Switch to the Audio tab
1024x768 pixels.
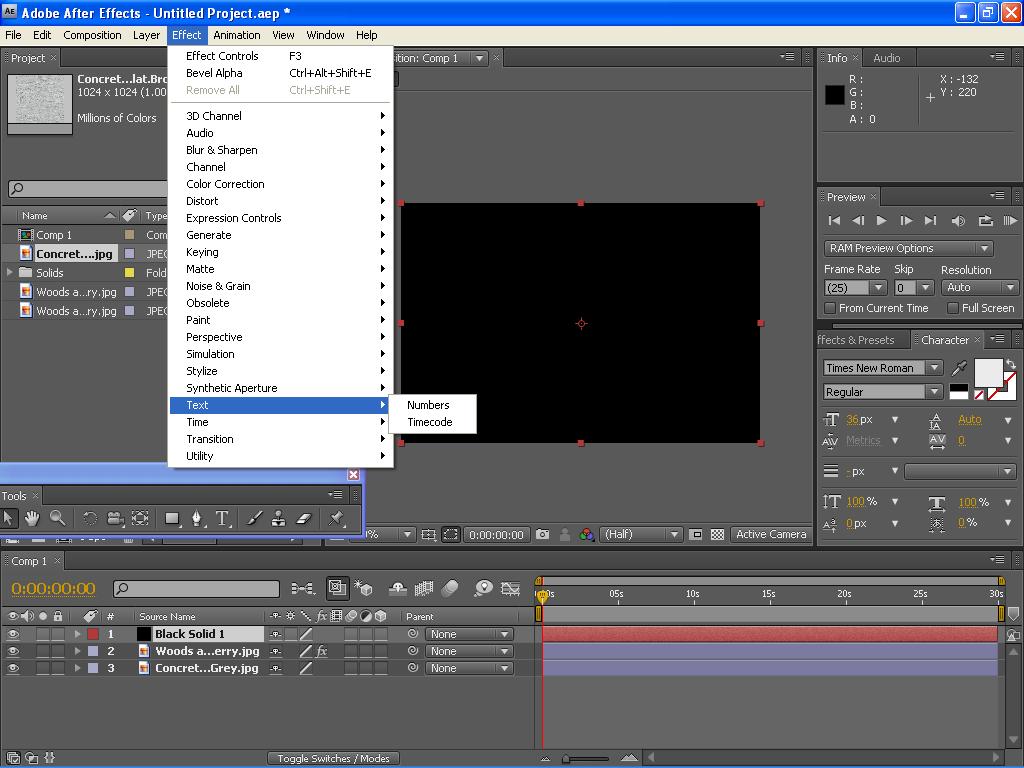coord(886,58)
